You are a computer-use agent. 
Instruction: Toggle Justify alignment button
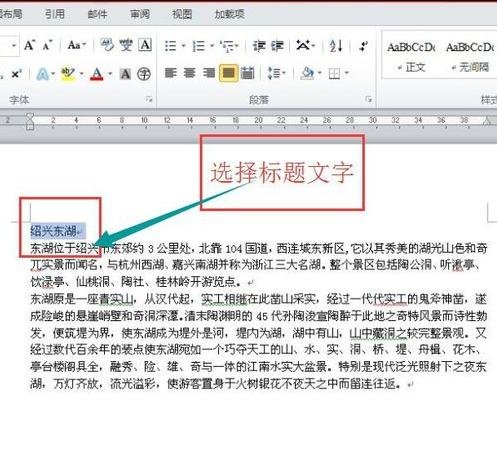click(228, 73)
